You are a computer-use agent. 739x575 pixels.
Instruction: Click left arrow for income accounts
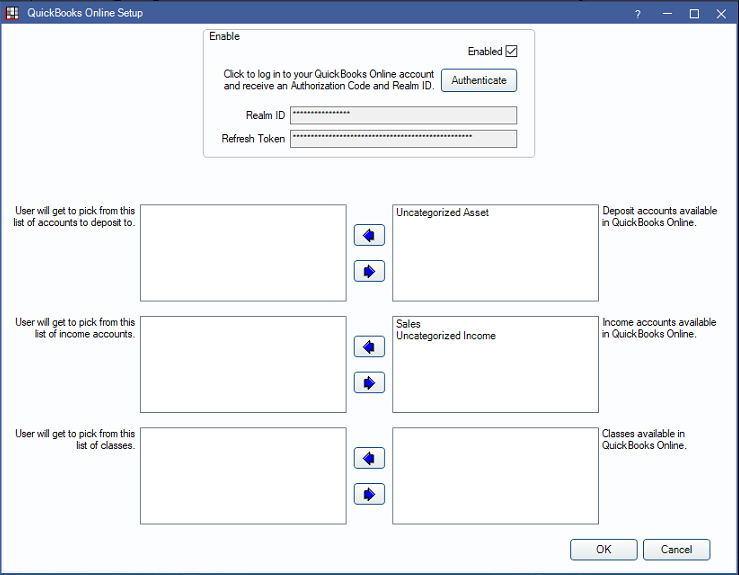(x=369, y=347)
